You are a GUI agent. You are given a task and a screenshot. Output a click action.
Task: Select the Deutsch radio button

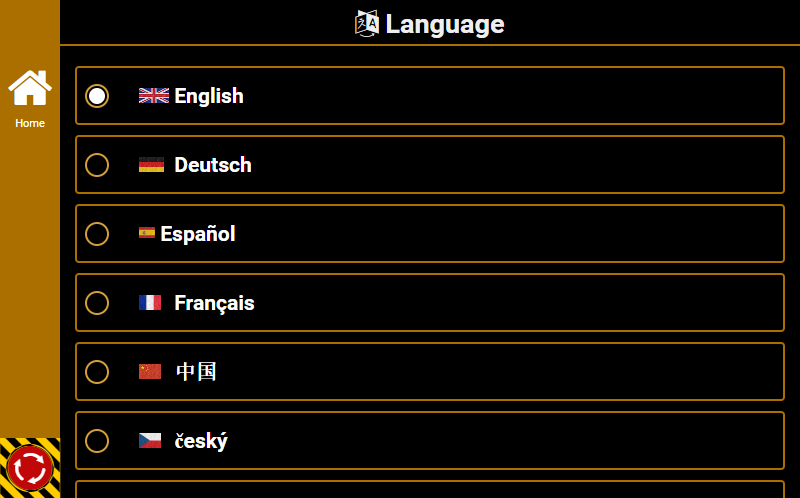click(x=97, y=165)
